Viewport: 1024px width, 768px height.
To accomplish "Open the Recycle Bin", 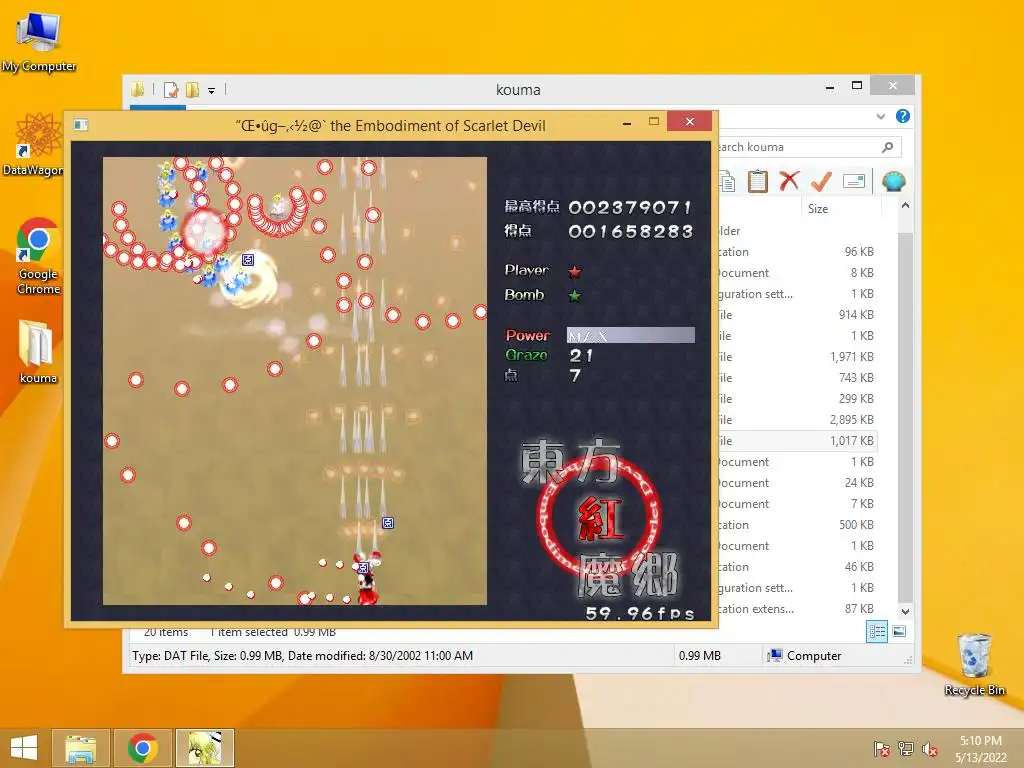I will (x=974, y=665).
